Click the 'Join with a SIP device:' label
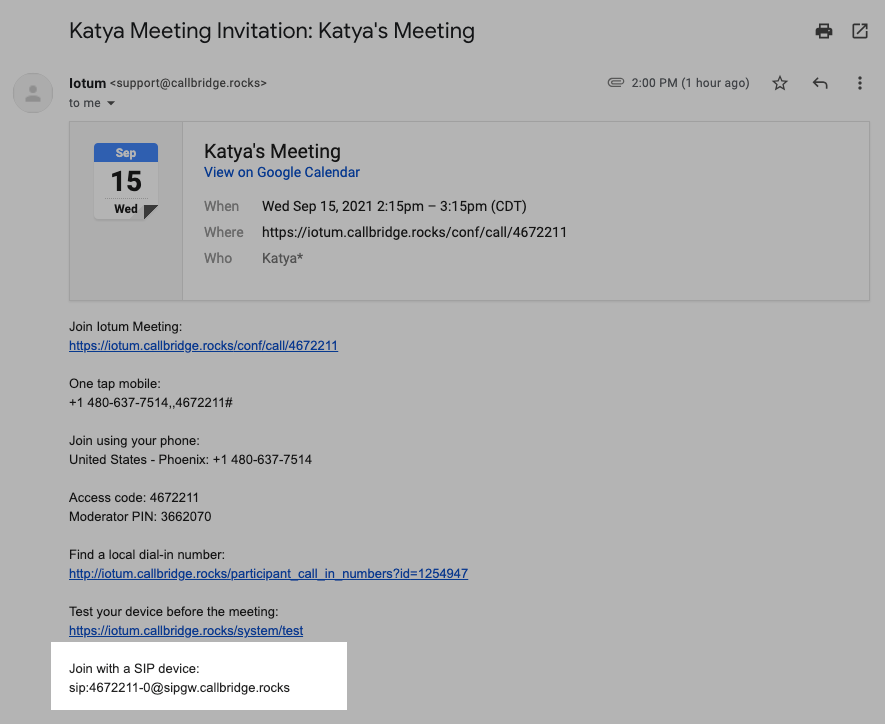Viewport: 885px width, 724px height. [134, 668]
